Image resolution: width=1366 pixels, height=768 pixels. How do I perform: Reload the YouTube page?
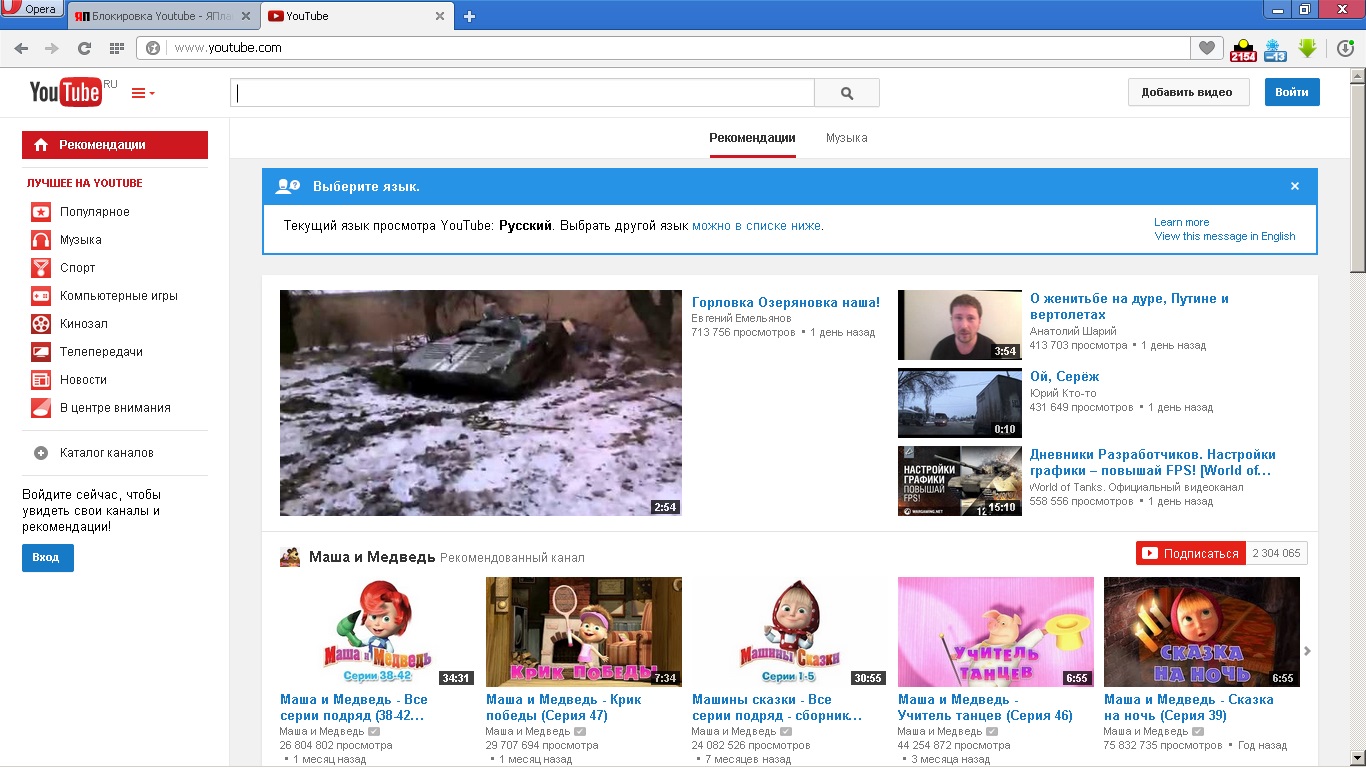click(84, 48)
